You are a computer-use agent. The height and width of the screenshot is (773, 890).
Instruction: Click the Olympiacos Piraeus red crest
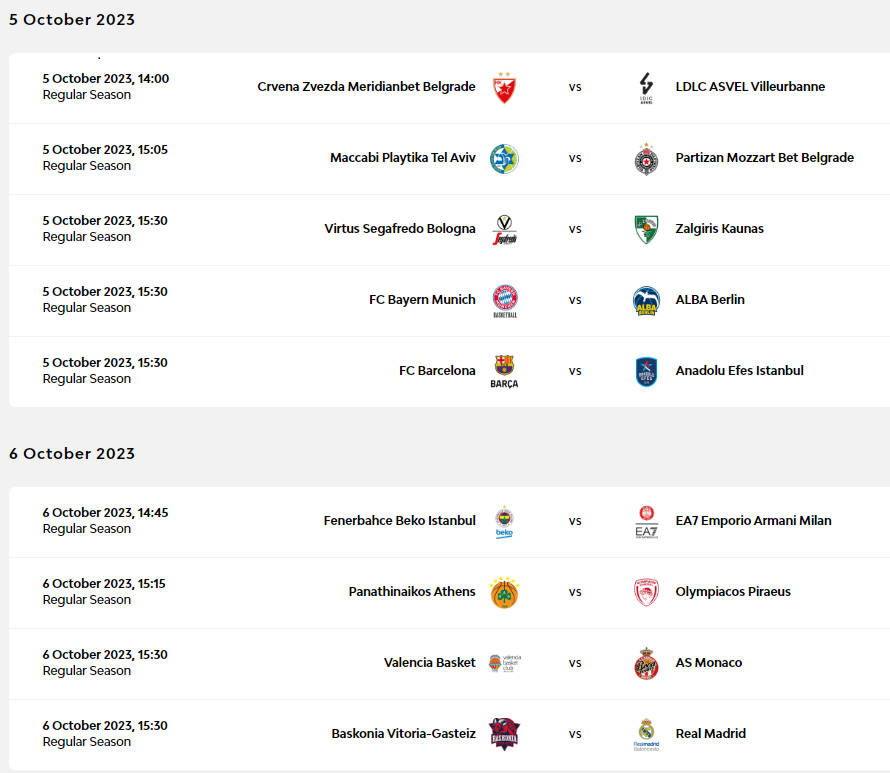tap(646, 593)
